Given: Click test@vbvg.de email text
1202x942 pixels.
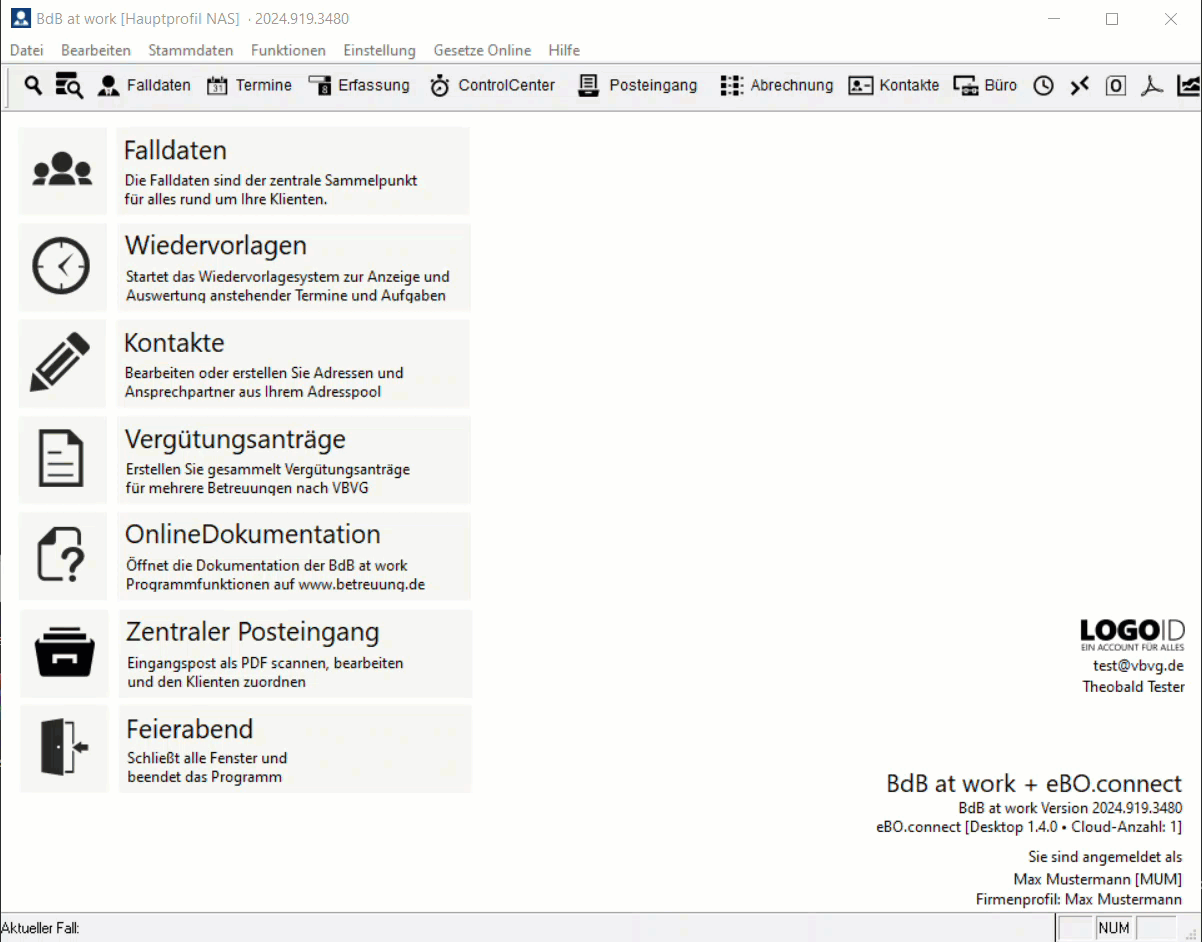Looking at the screenshot, I should coord(1138,665).
